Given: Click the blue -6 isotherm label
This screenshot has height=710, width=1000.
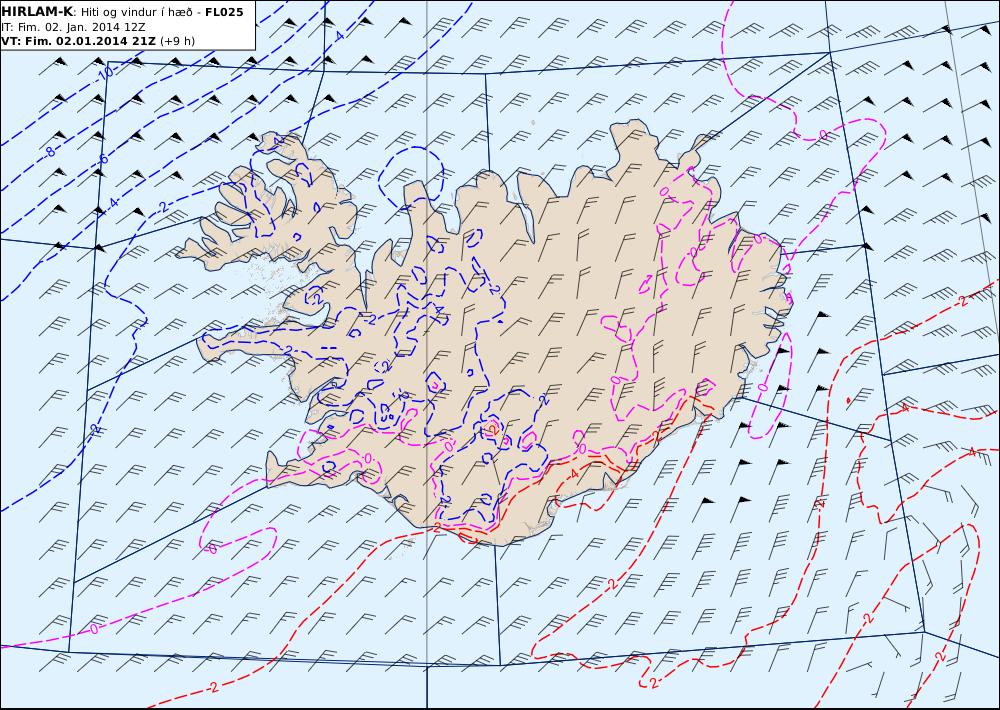Looking at the screenshot, I should click(103, 159).
